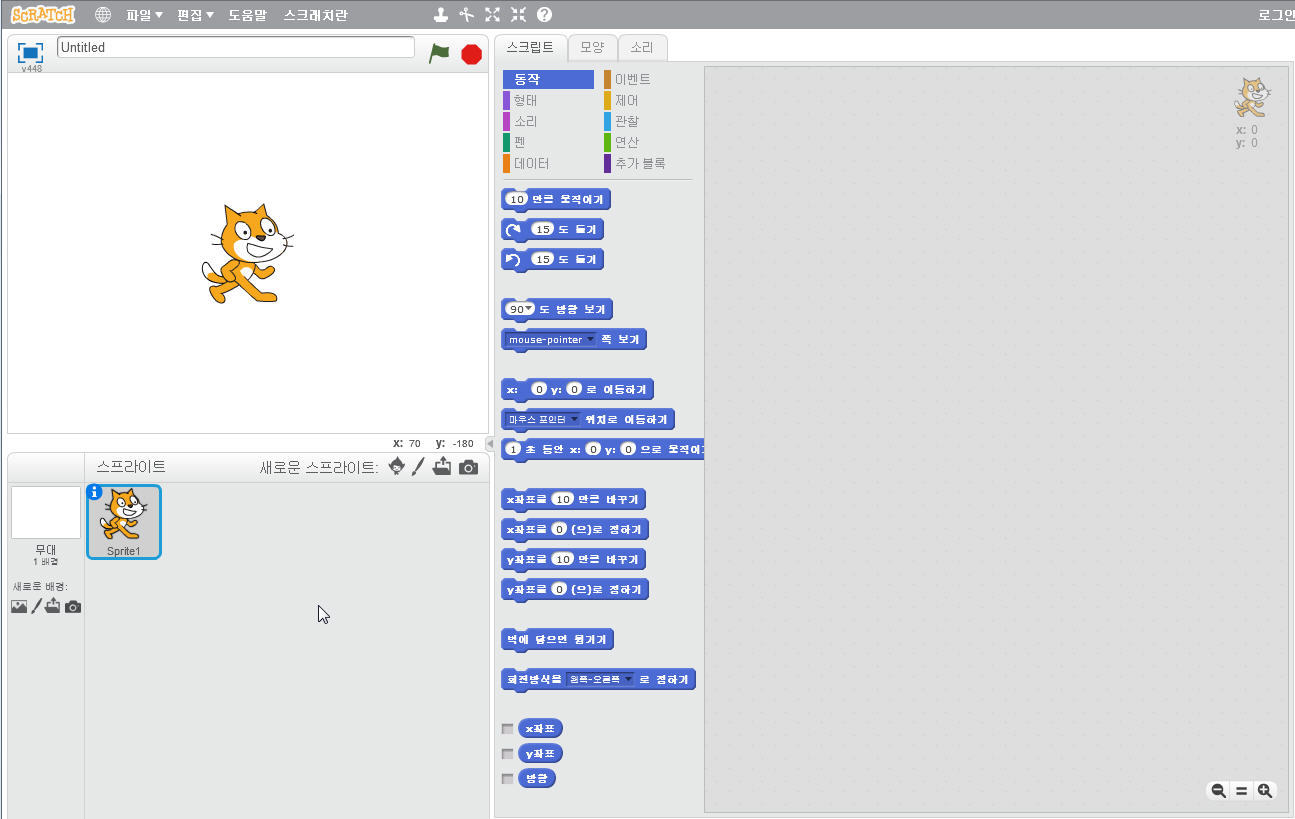Screen dimensions: 1295x819
Task: Click the globe language icon
Action: click(103, 15)
